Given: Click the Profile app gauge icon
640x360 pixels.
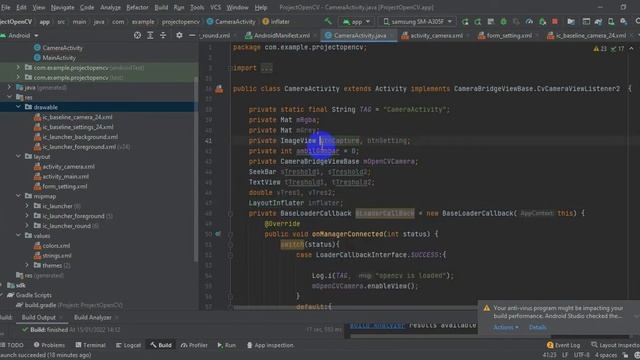Looking at the screenshot, I should (x=529, y=22).
